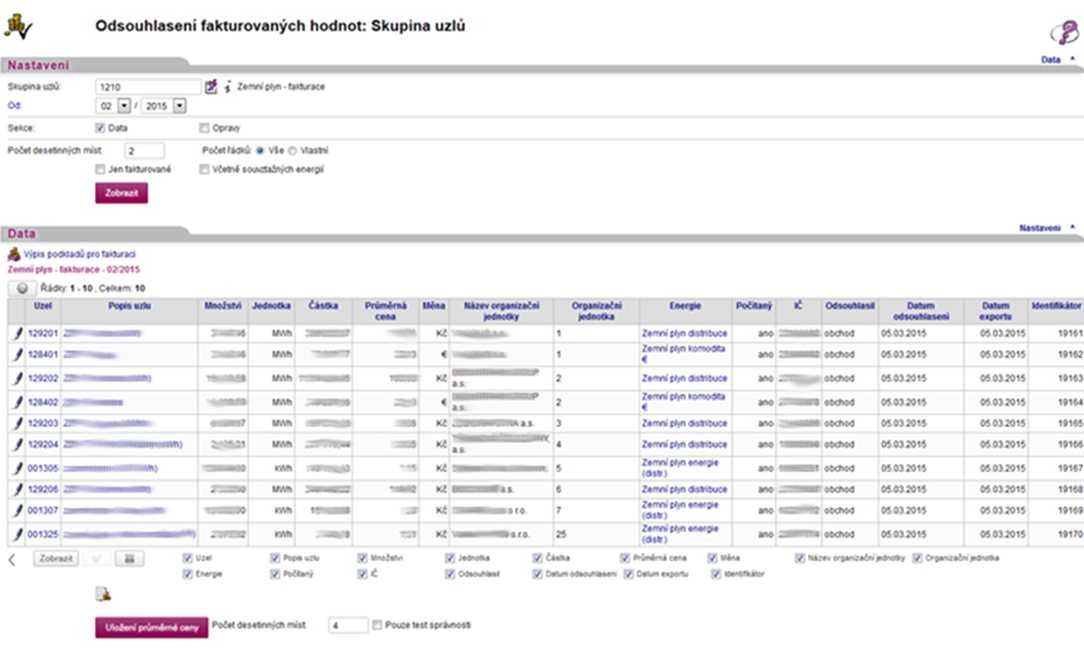Toggle the Popis uzlu column checkbox
1084x649 pixels.
coord(275,558)
